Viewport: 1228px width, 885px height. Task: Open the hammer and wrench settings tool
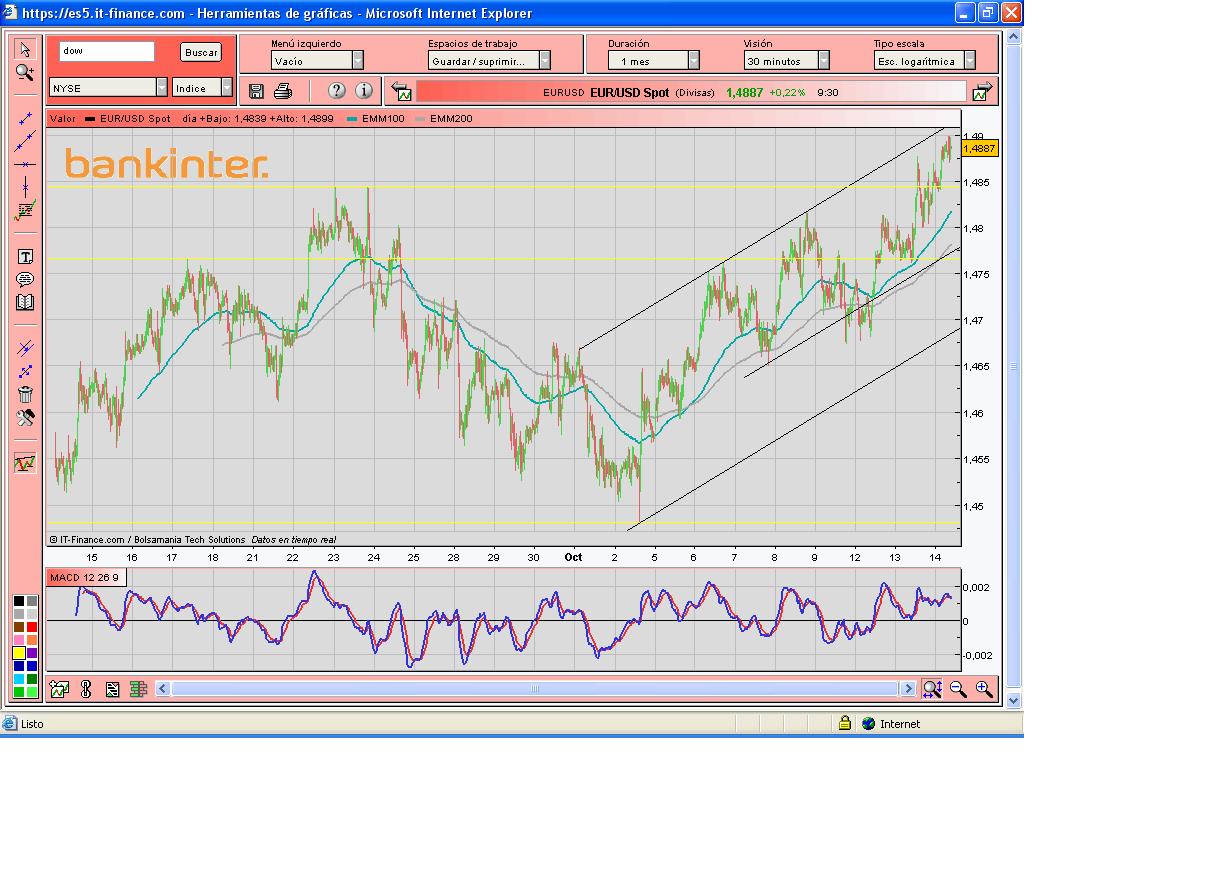tap(26, 418)
